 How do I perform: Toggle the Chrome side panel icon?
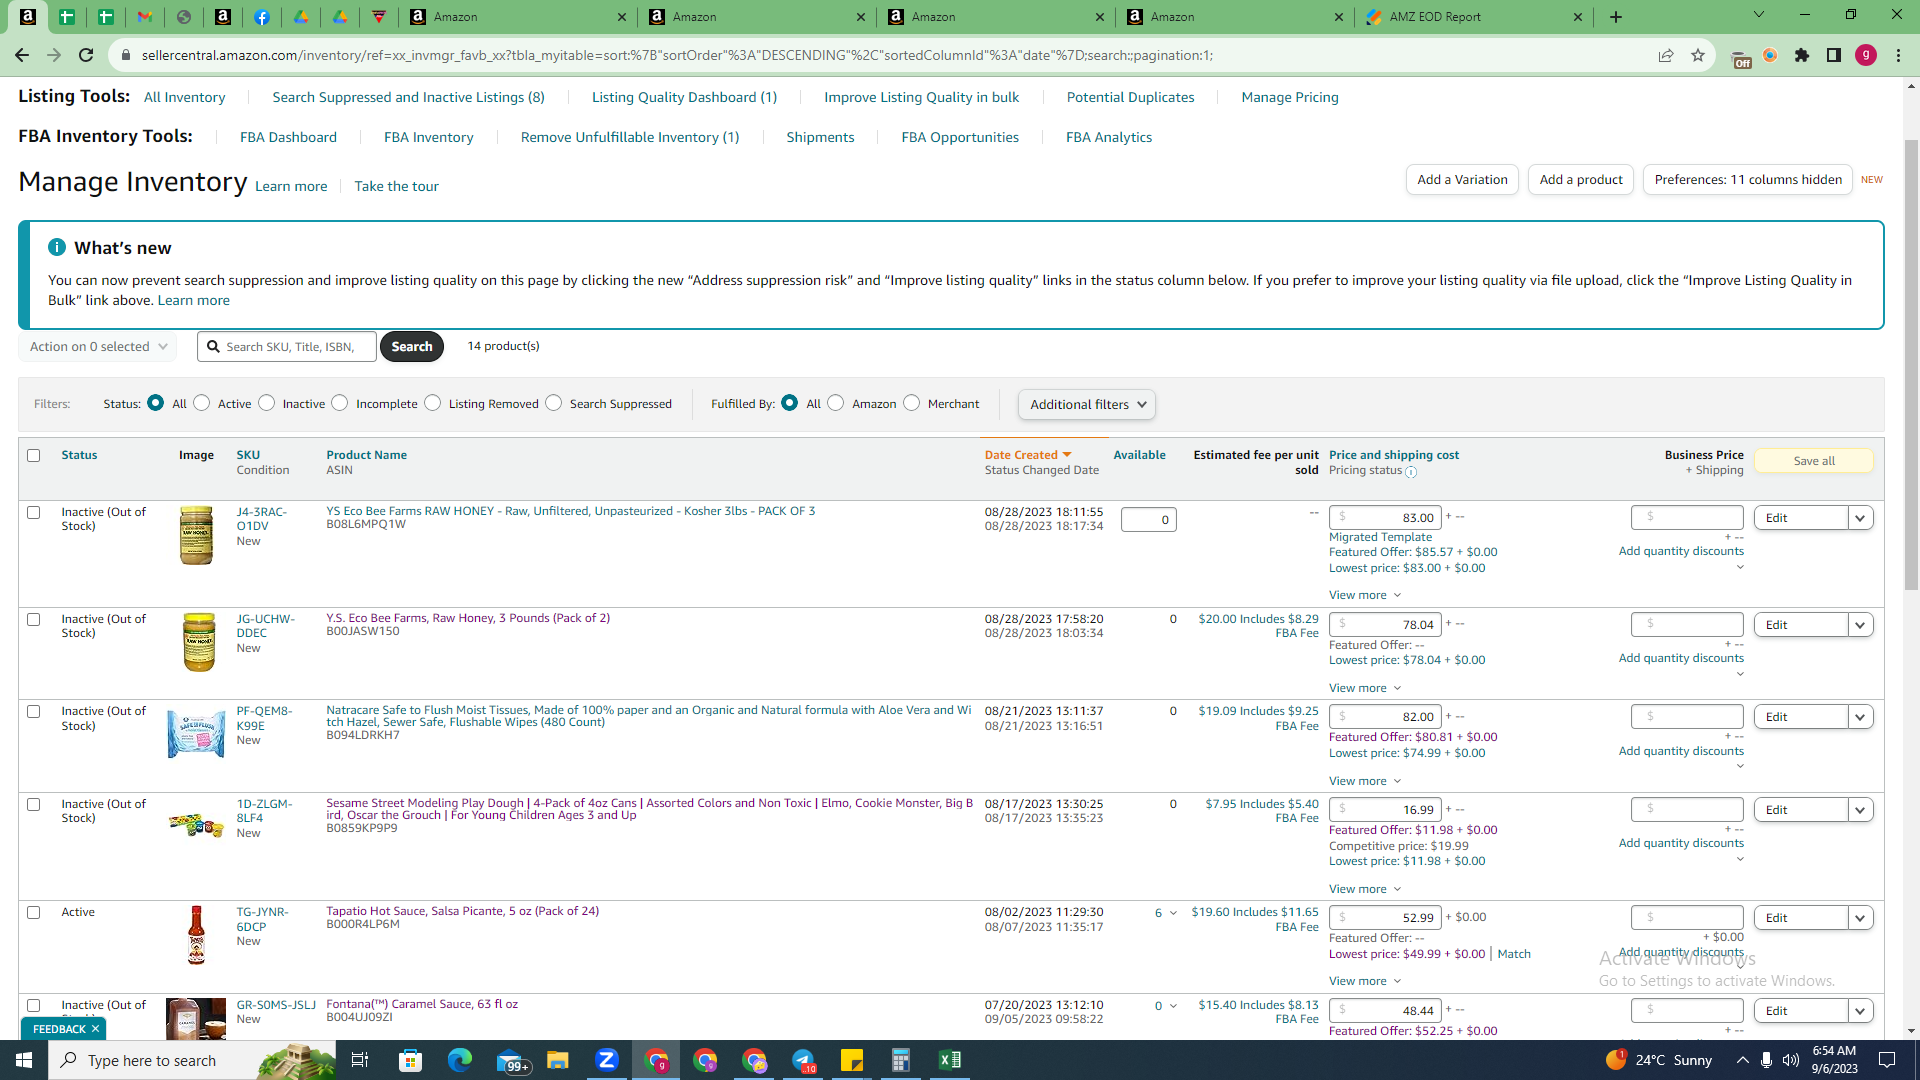coord(1834,55)
